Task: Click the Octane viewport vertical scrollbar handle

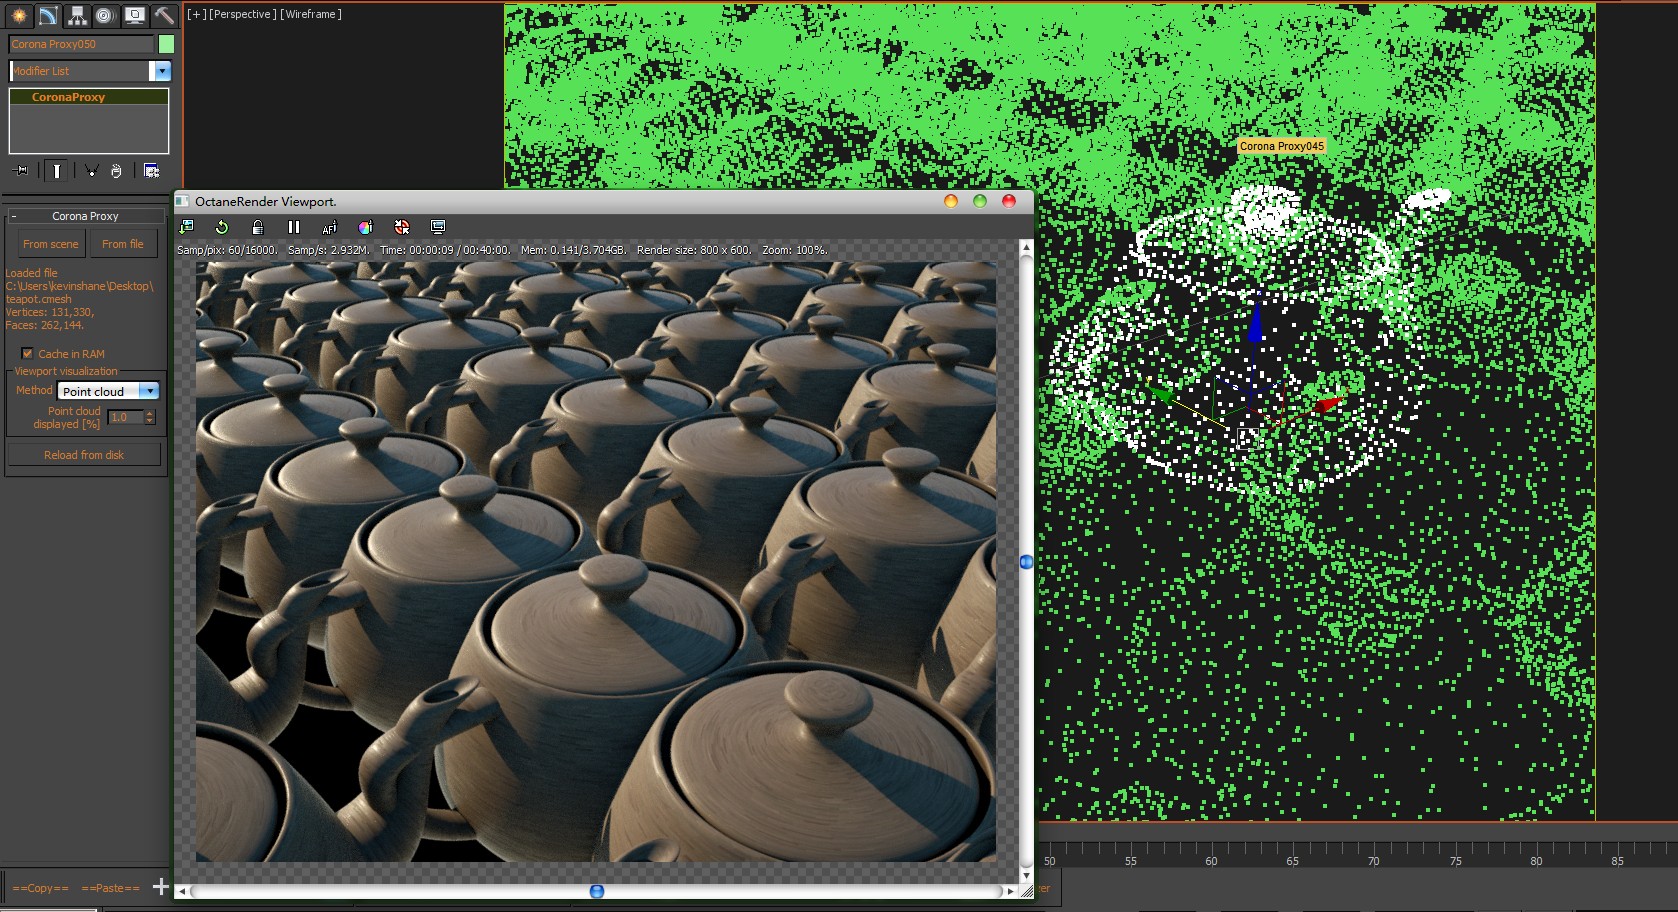Action: point(1026,562)
